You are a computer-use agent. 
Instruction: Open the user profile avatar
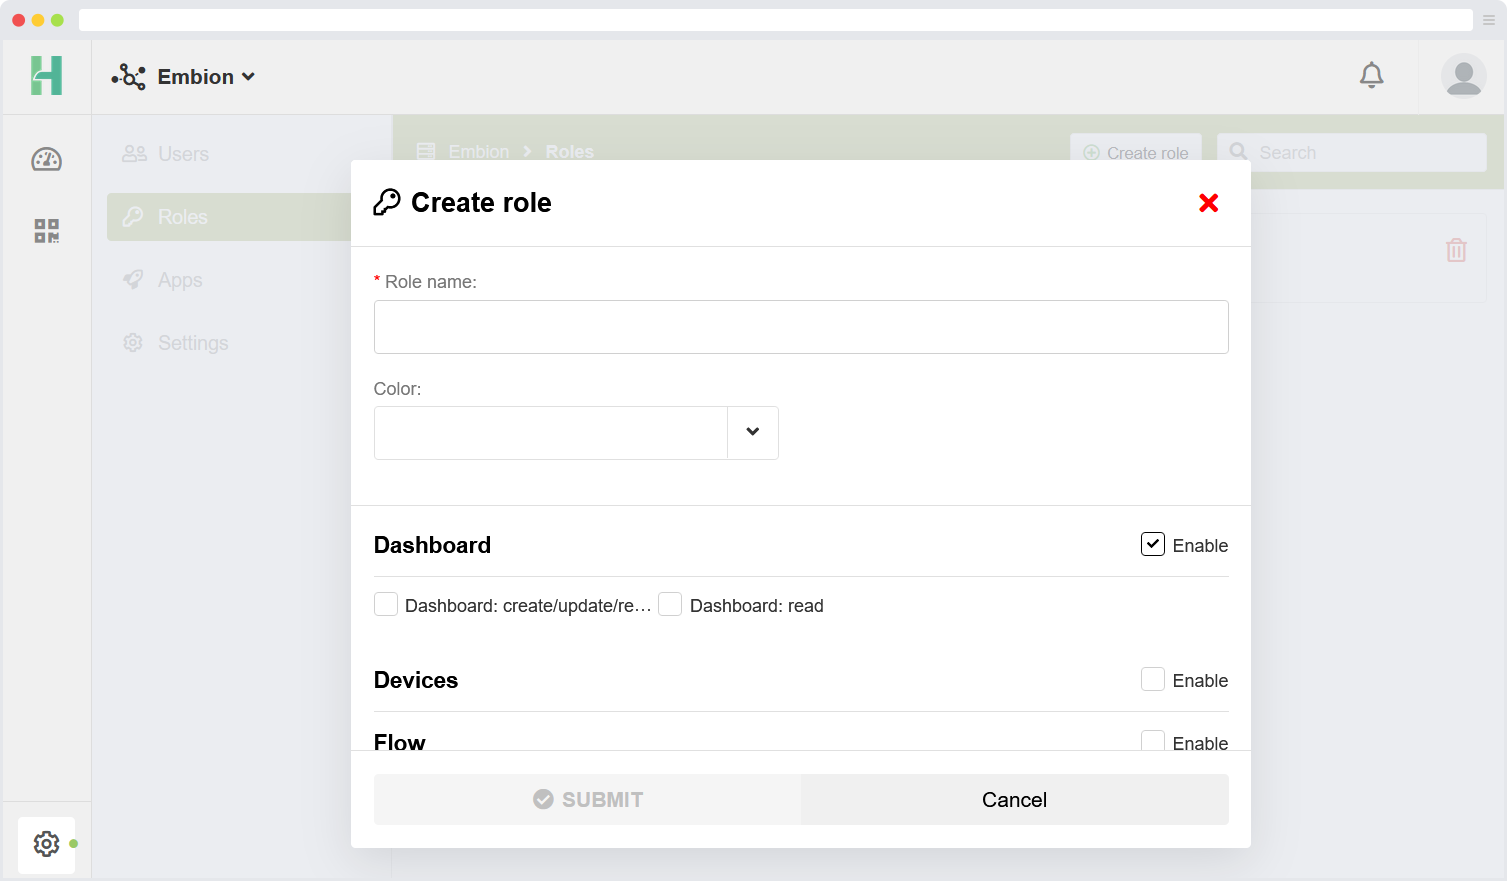[1463, 76]
